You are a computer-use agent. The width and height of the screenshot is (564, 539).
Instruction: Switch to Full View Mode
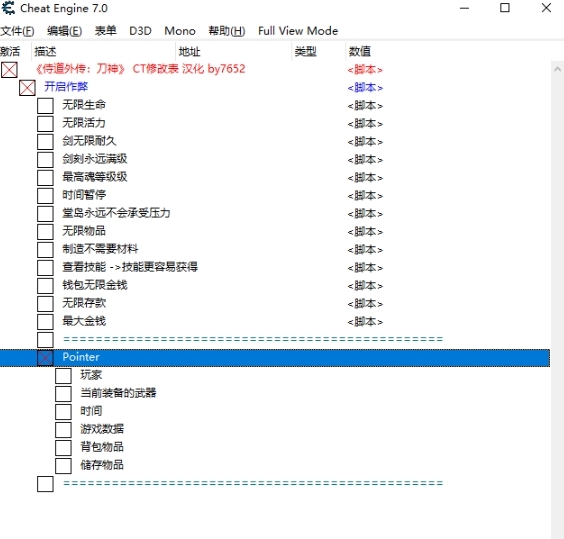[x=298, y=31]
